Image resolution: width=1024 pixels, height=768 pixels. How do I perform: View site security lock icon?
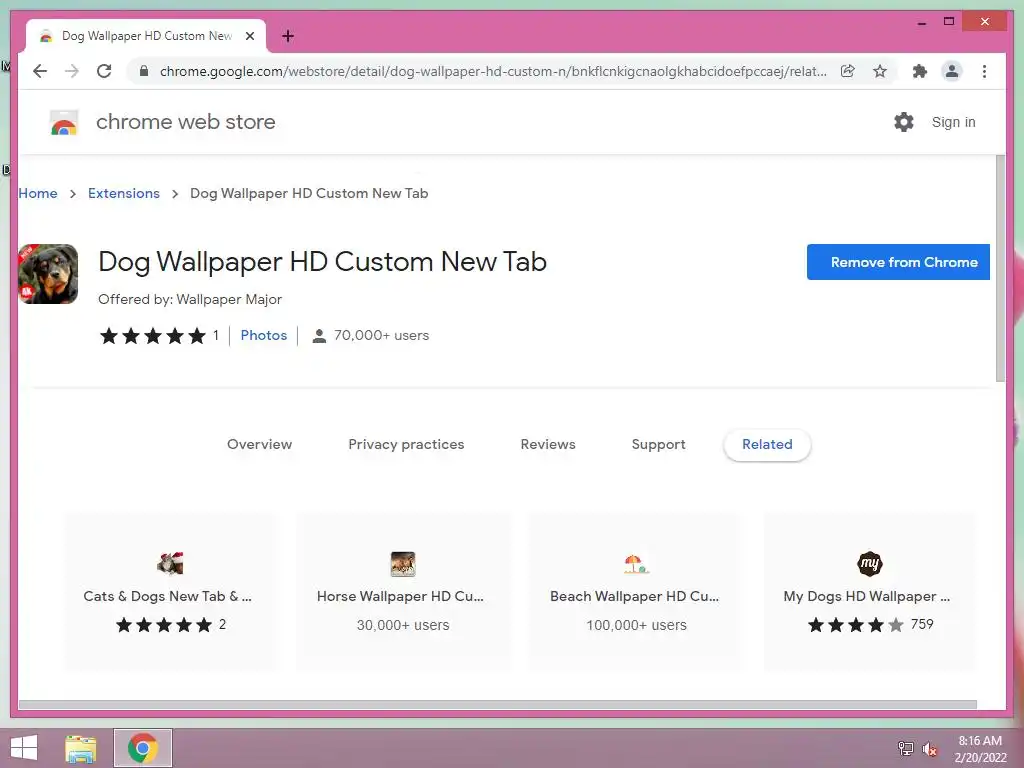[144, 71]
